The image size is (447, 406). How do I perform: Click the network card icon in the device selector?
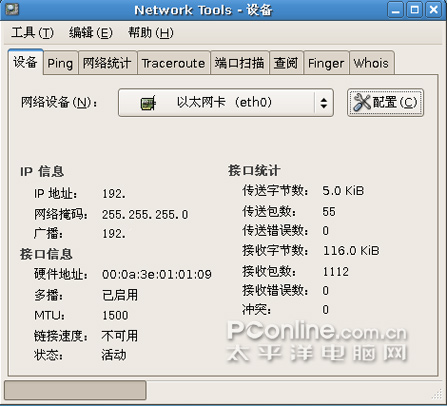pyautogui.click(x=148, y=103)
